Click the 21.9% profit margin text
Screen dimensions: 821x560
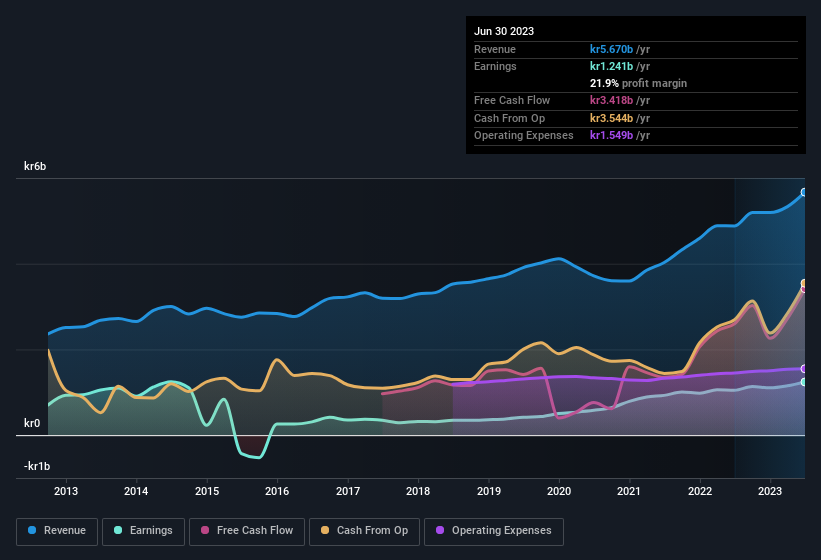638,83
